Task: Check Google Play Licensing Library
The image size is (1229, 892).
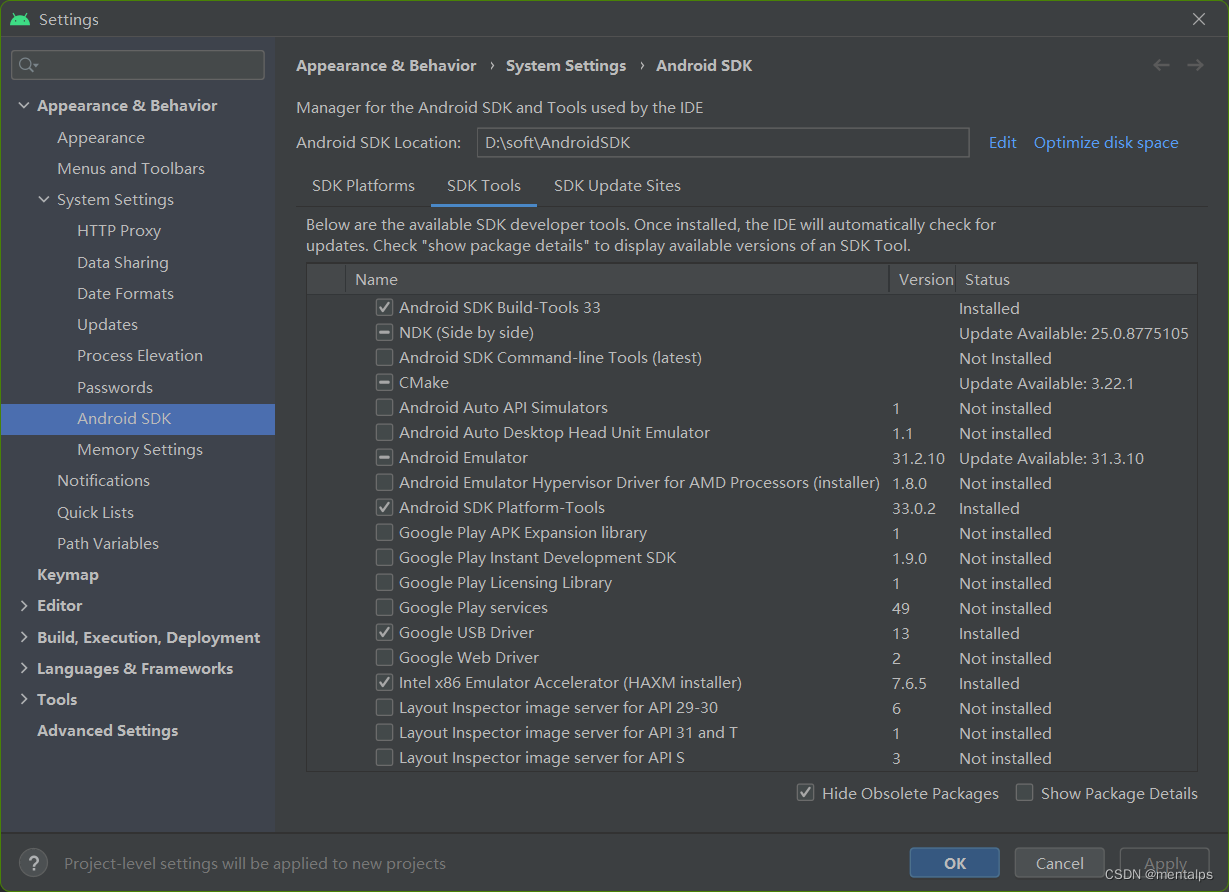Action: (x=384, y=582)
